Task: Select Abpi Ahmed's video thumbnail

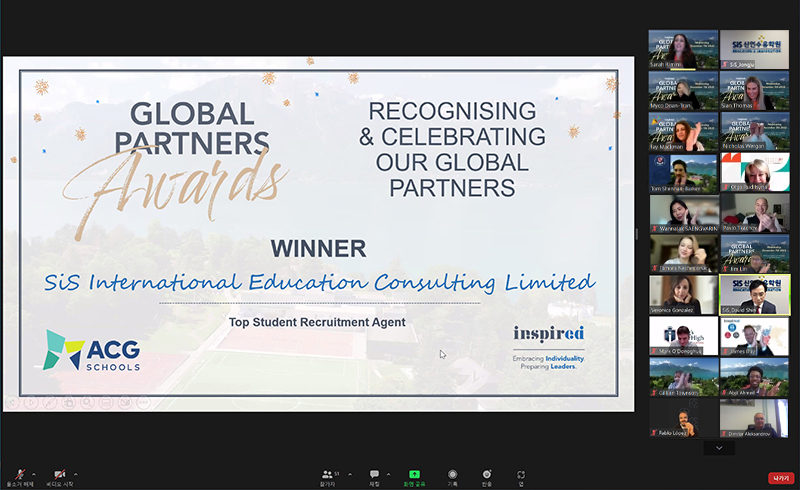Action: coord(755,377)
